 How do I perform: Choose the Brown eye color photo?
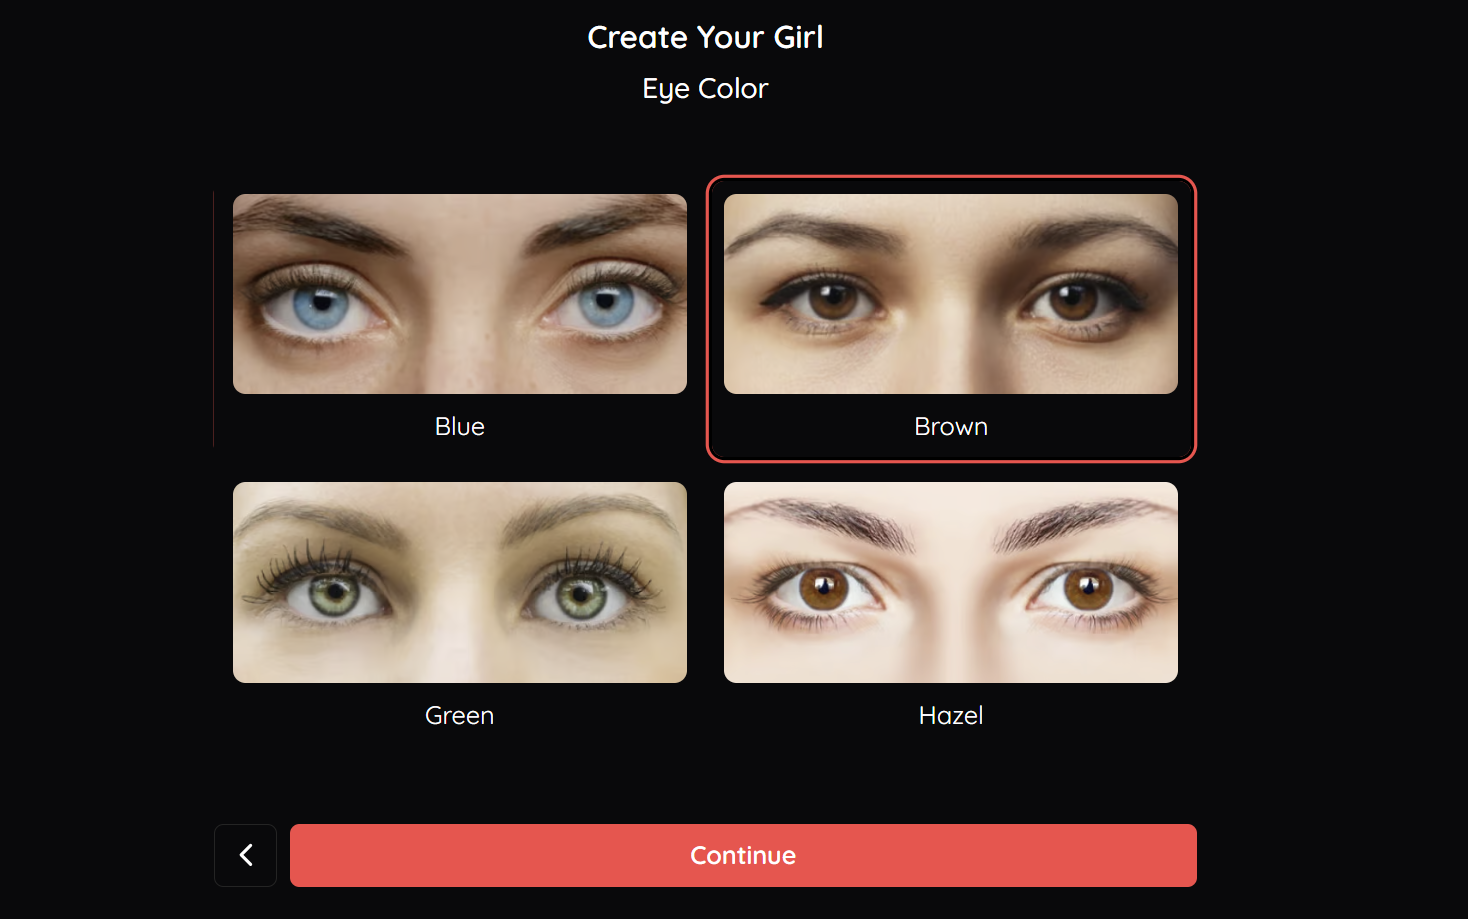coord(951,294)
